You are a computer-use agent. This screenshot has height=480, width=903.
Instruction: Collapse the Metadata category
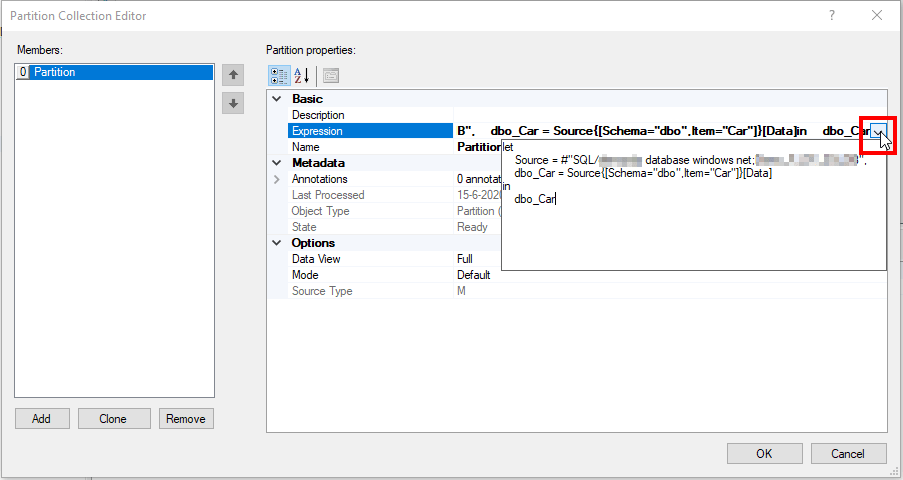point(277,163)
